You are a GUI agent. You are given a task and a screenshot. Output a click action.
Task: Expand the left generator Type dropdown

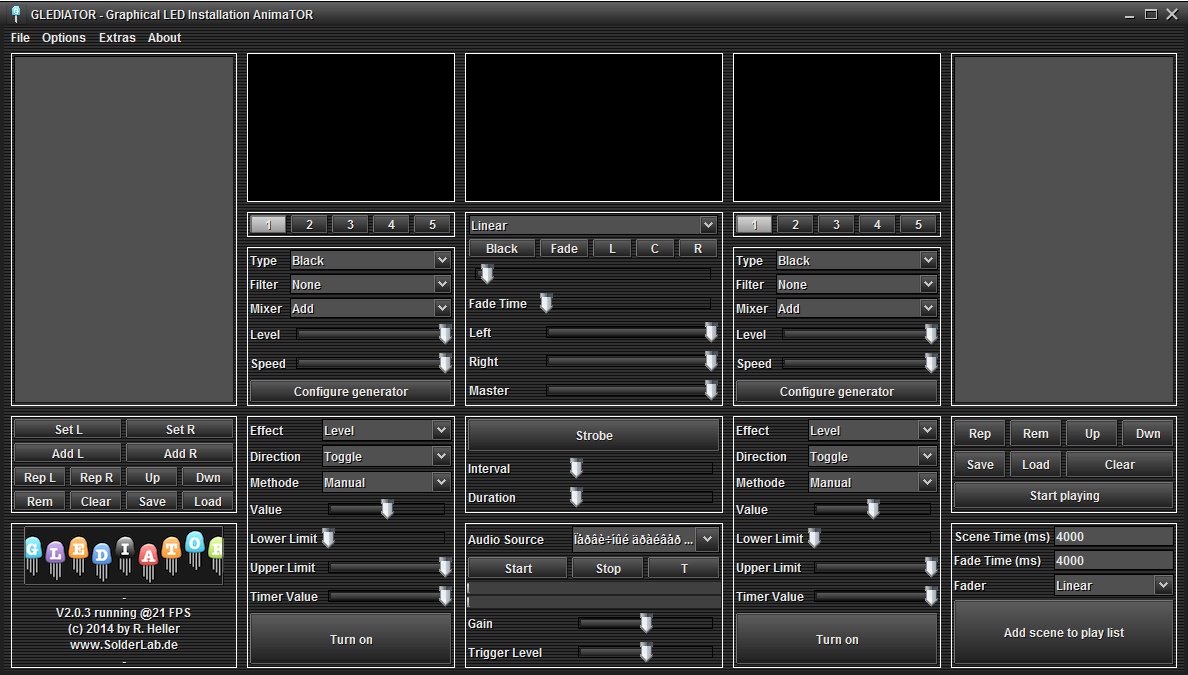point(371,261)
